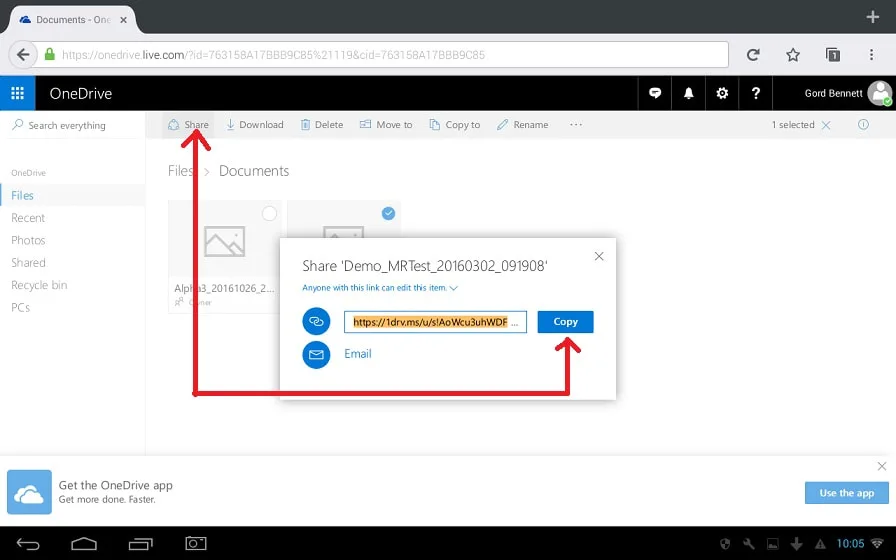The image size is (896, 560).
Task: Tap the Android back button
Action: click(x=27, y=544)
